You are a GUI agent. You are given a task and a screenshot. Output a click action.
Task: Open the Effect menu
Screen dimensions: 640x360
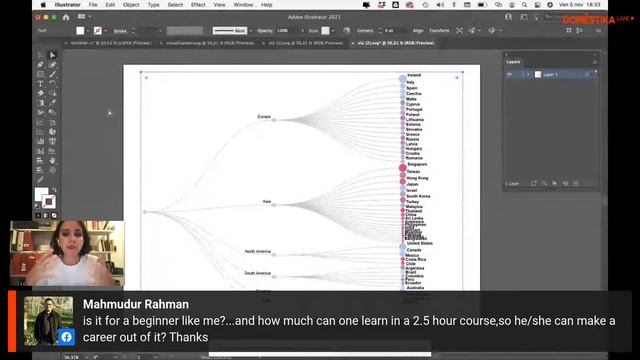(198, 5)
